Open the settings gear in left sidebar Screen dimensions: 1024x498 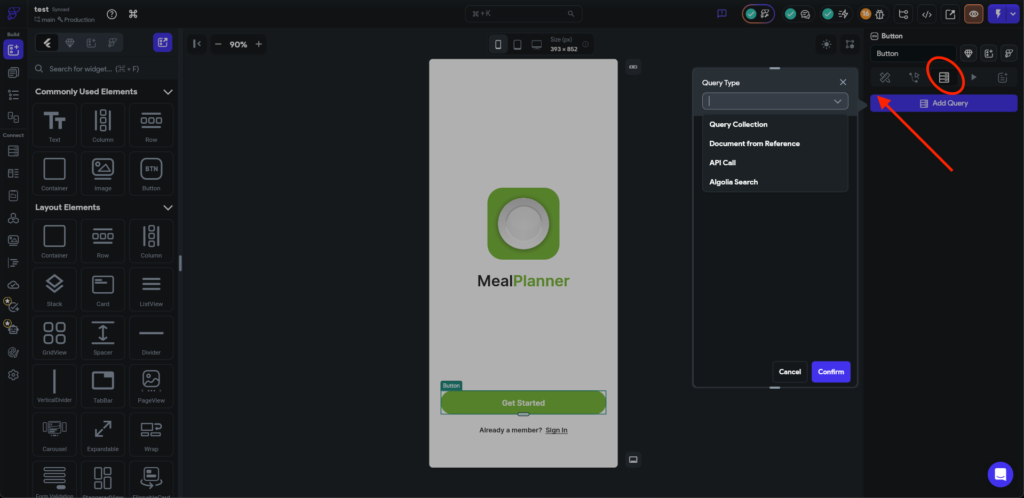(x=13, y=375)
